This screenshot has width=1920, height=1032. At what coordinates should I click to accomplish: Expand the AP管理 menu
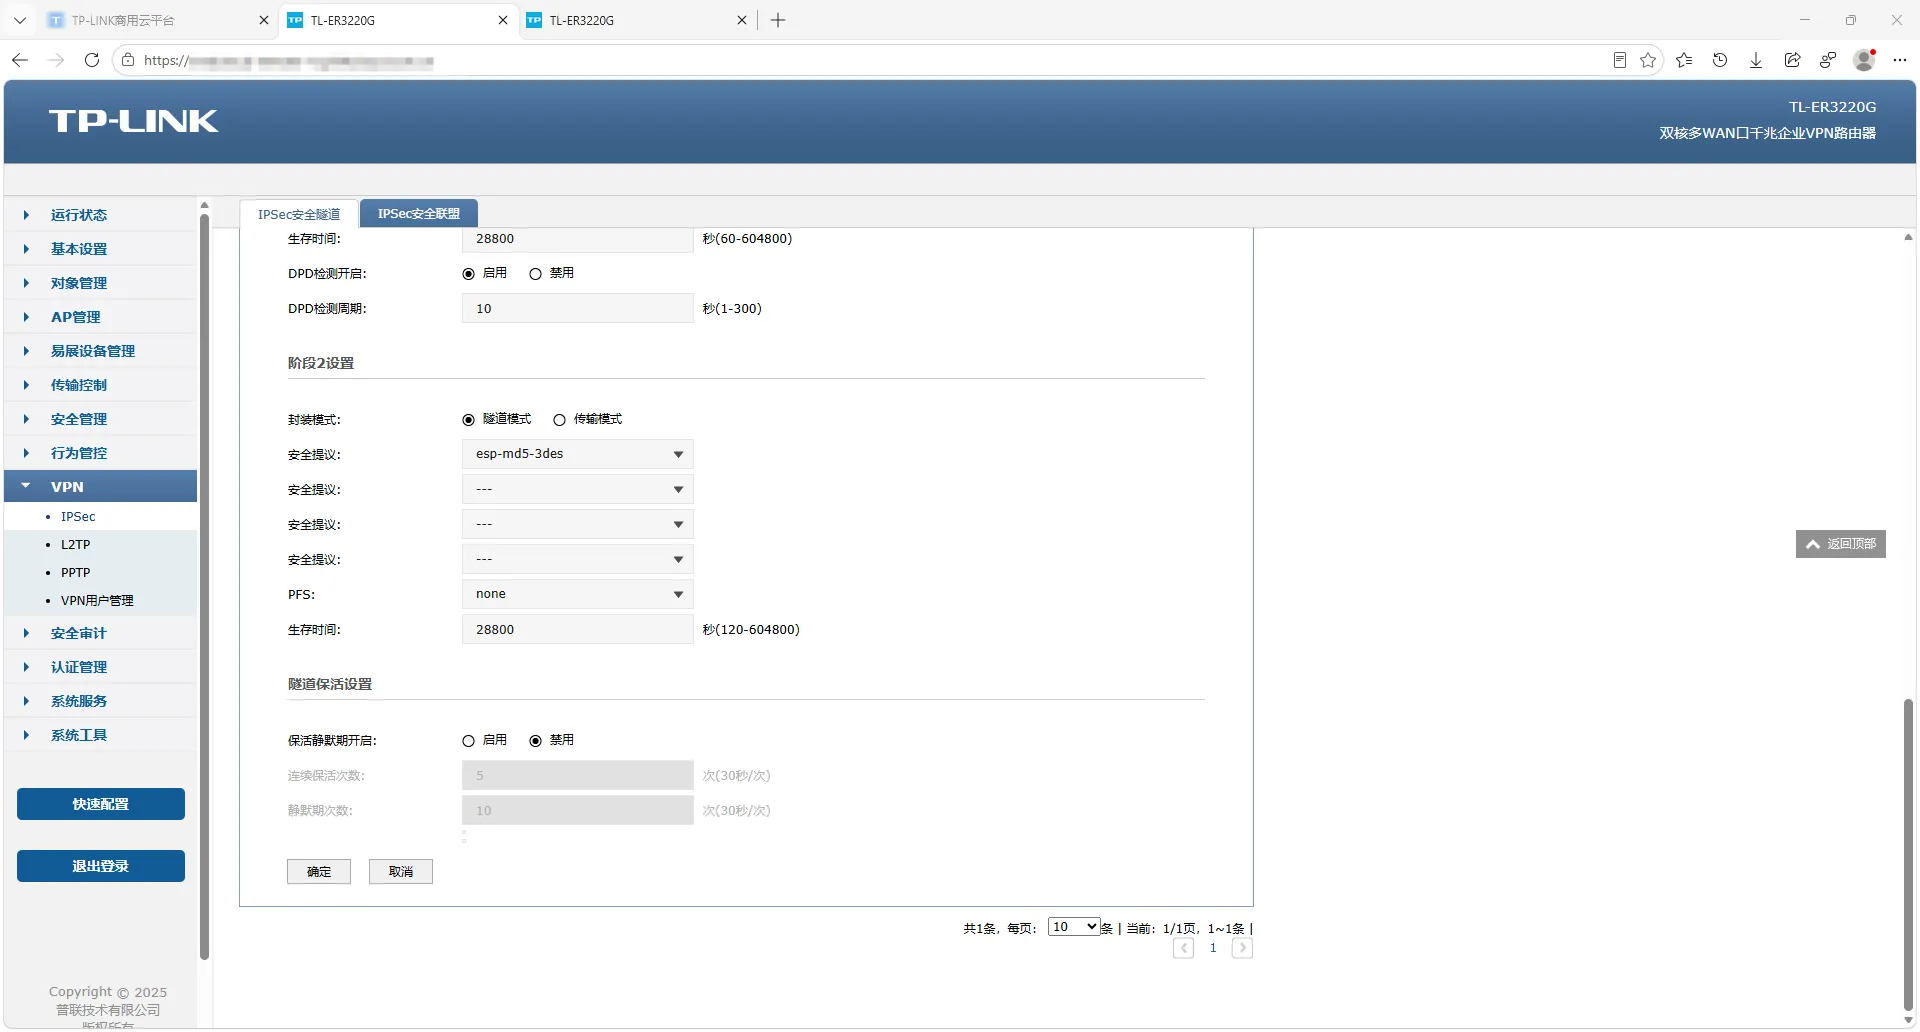100,317
